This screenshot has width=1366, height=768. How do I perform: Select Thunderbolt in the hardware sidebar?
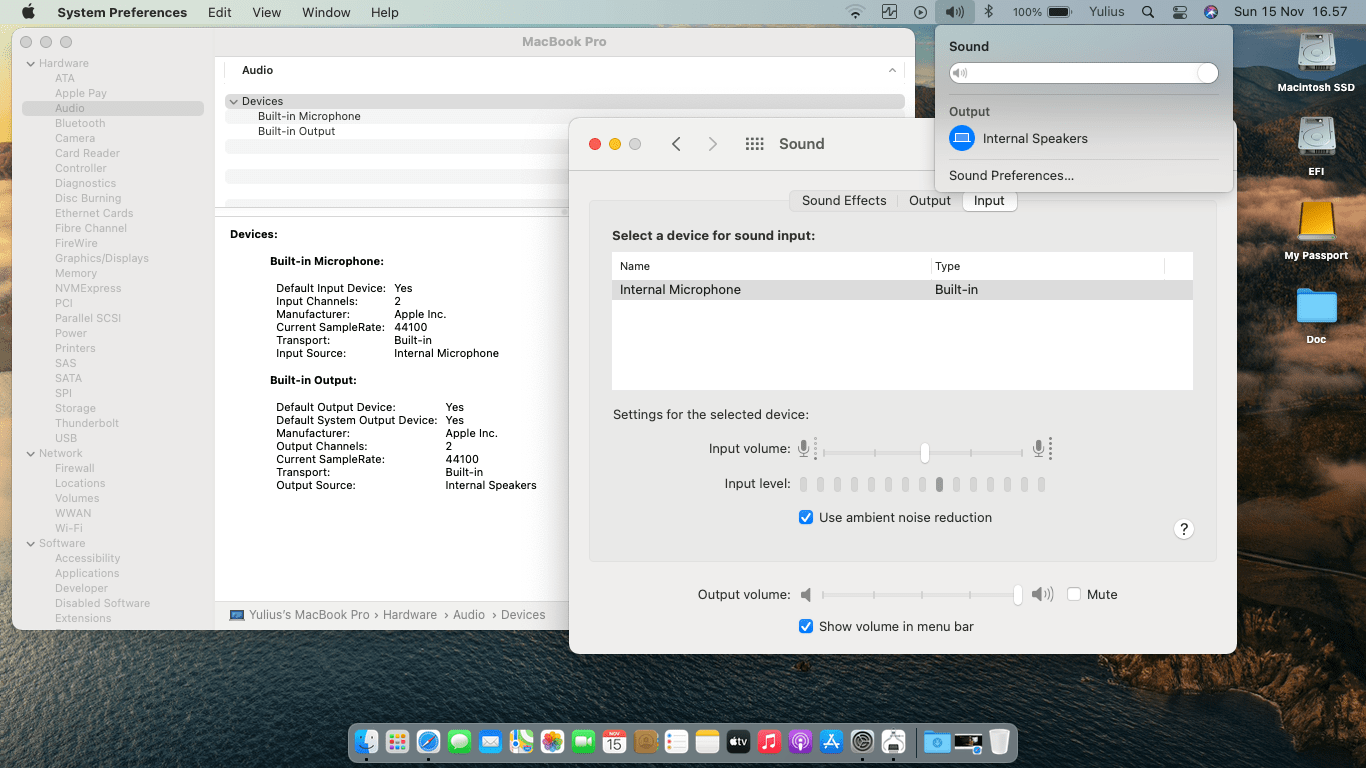(x=87, y=424)
